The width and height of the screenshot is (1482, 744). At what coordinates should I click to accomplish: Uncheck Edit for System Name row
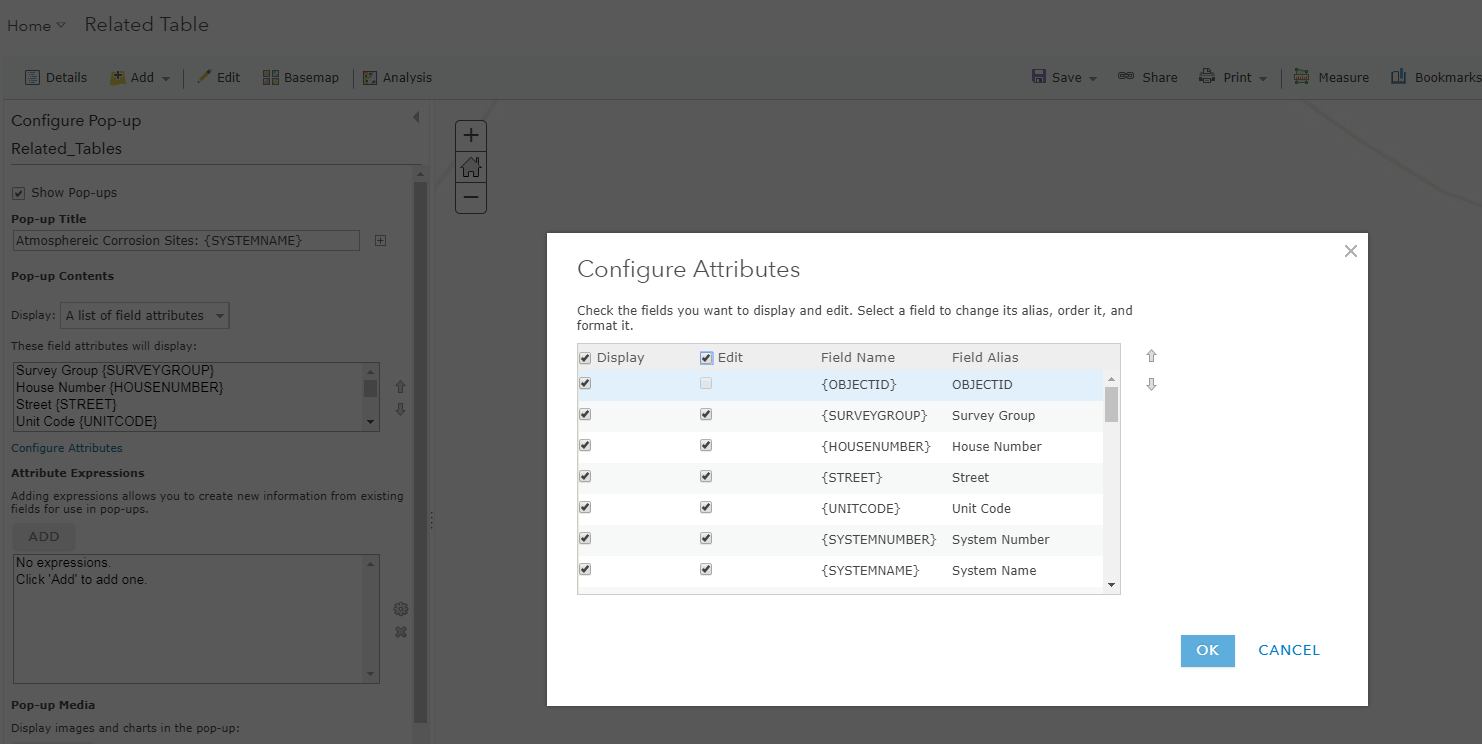pyautogui.click(x=706, y=569)
